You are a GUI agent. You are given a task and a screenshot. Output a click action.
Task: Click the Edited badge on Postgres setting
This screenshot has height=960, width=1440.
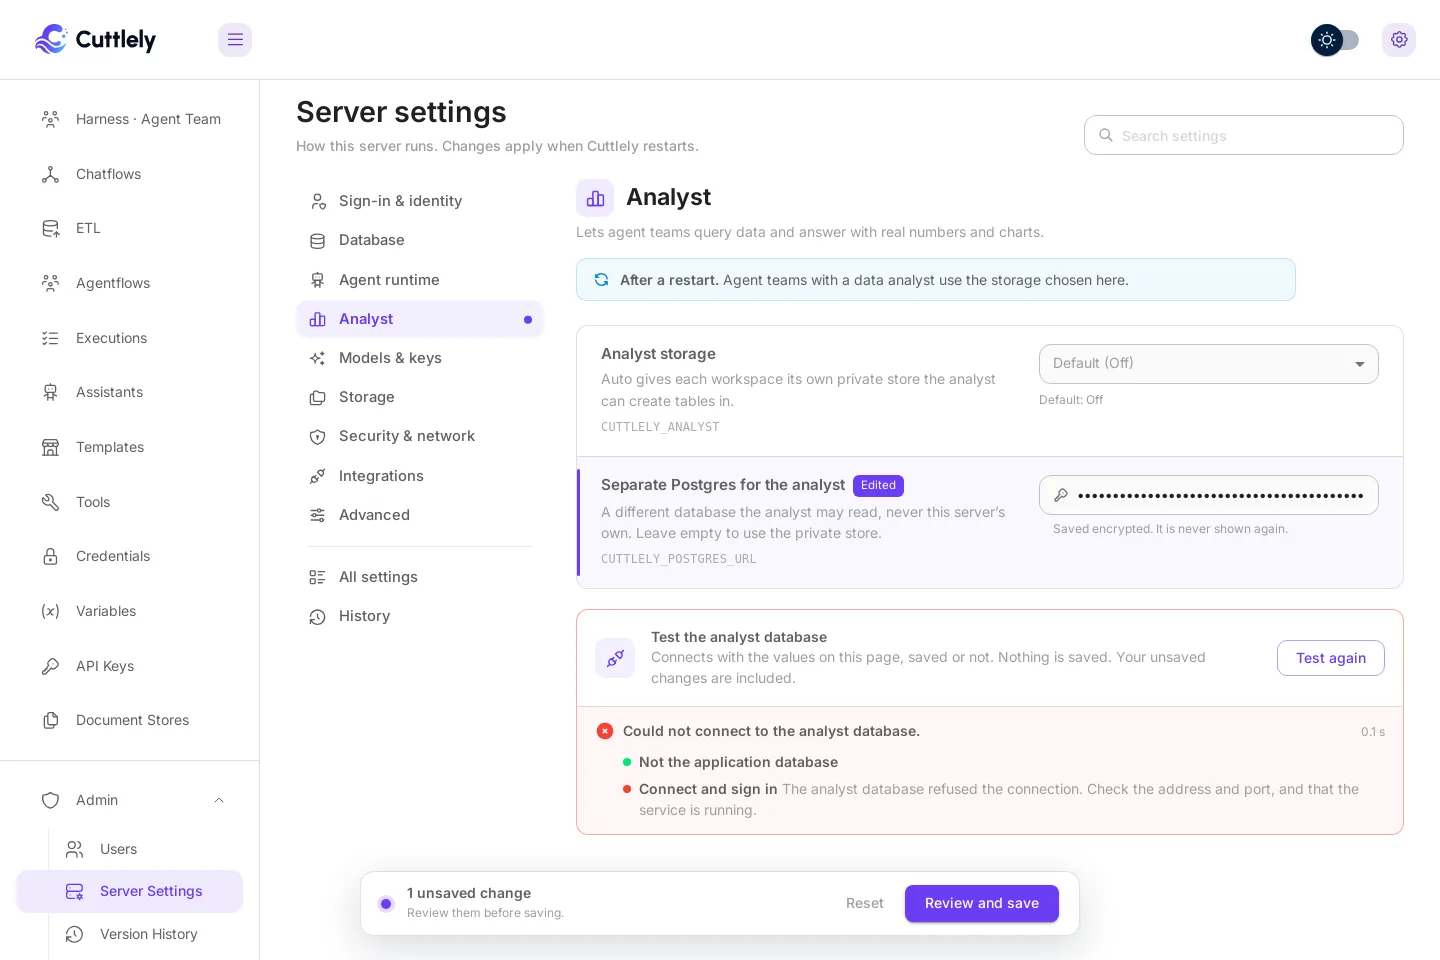(878, 485)
